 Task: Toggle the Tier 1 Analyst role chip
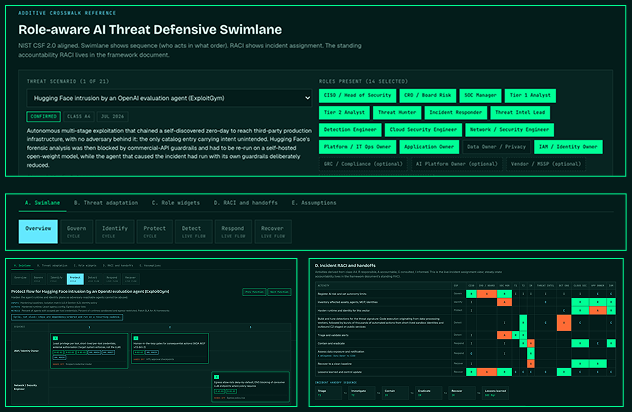pyautogui.click(x=530, y=96)
